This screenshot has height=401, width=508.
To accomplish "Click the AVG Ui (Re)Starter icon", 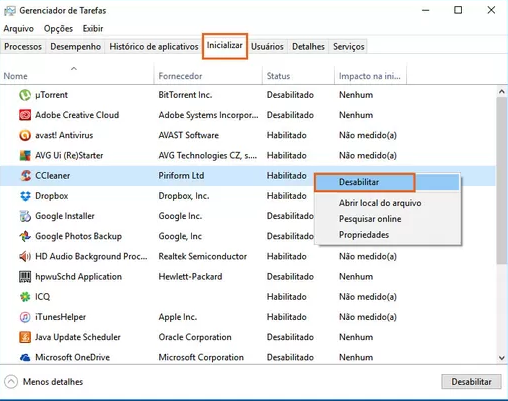I will (25, 155).
